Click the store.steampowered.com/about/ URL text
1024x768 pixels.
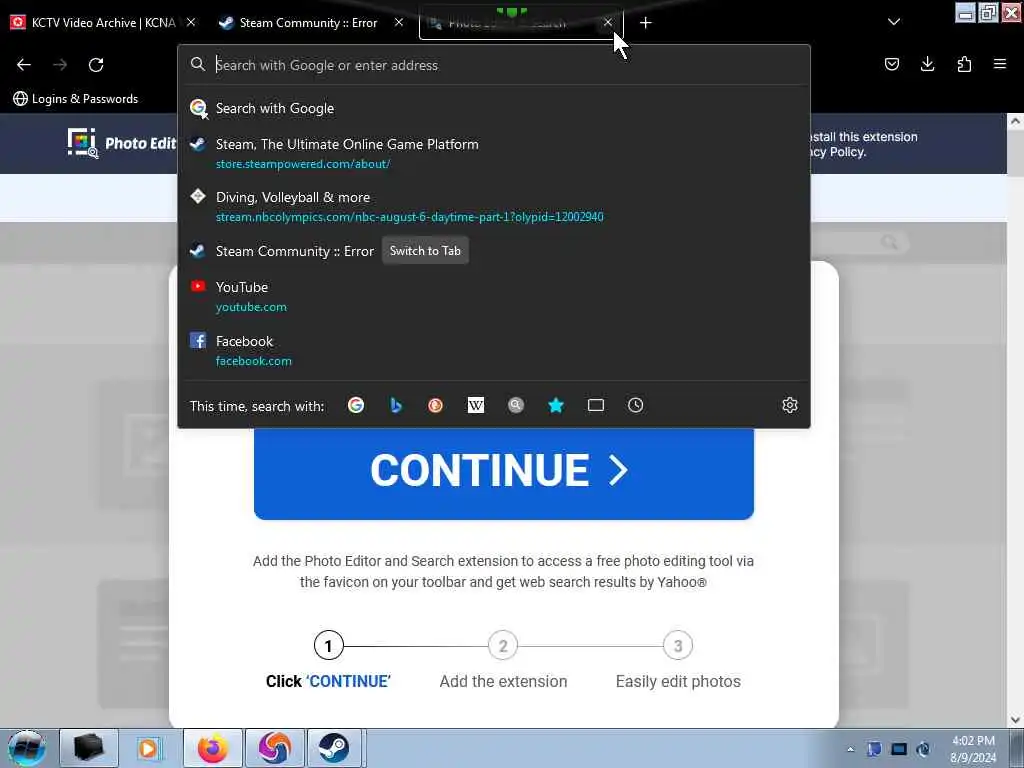[303, 164]
